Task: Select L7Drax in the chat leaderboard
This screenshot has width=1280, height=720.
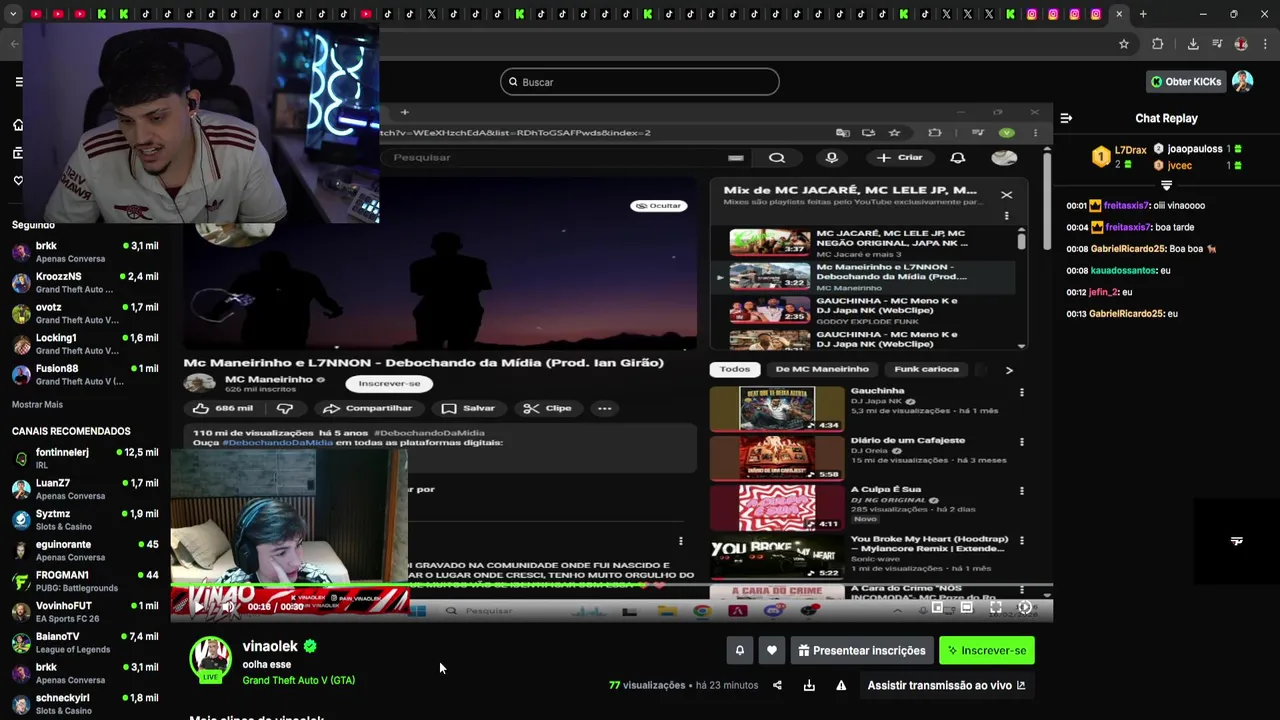Action: coord(1130,151)
